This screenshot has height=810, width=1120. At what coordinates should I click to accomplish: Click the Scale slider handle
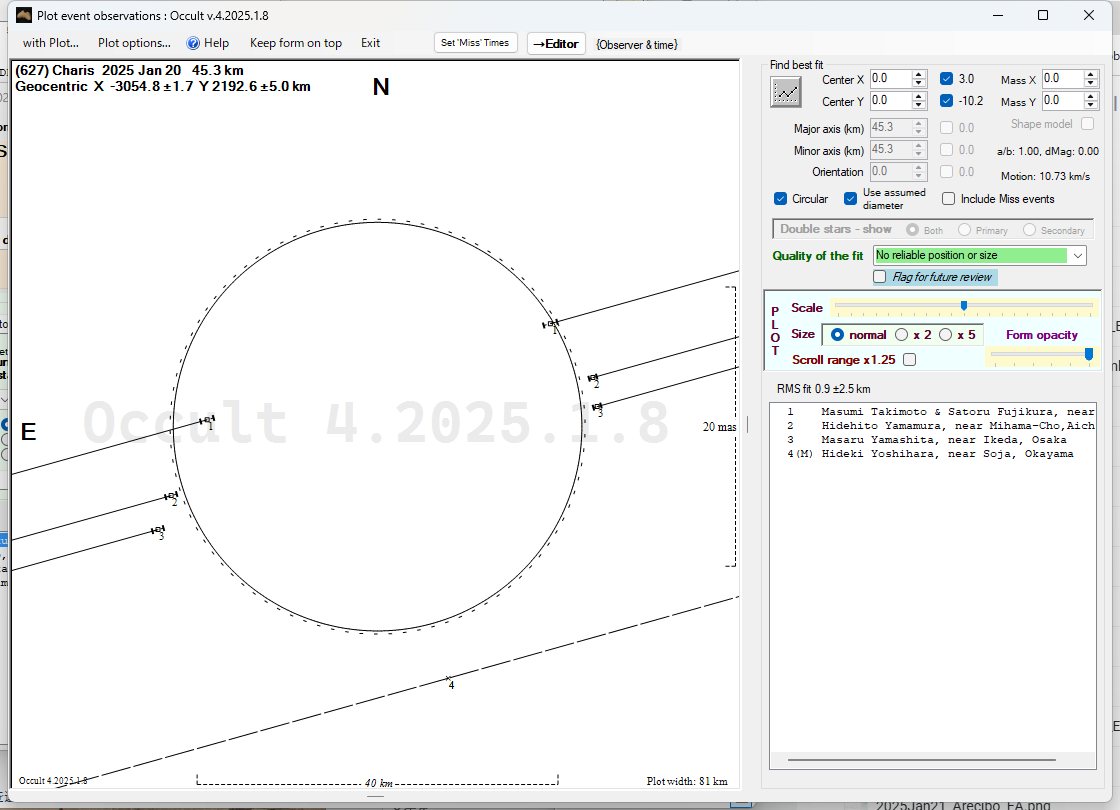(x=963, y=306)
